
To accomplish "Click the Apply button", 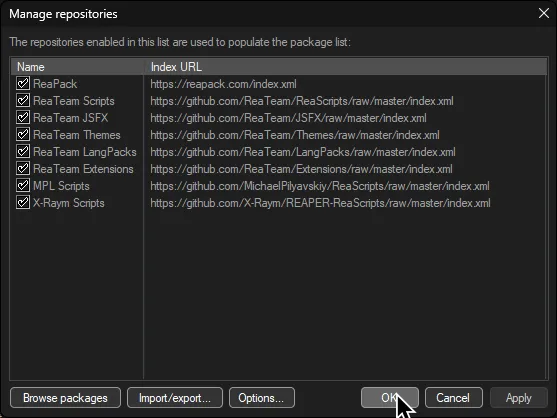I will click(x=519, y=398).
